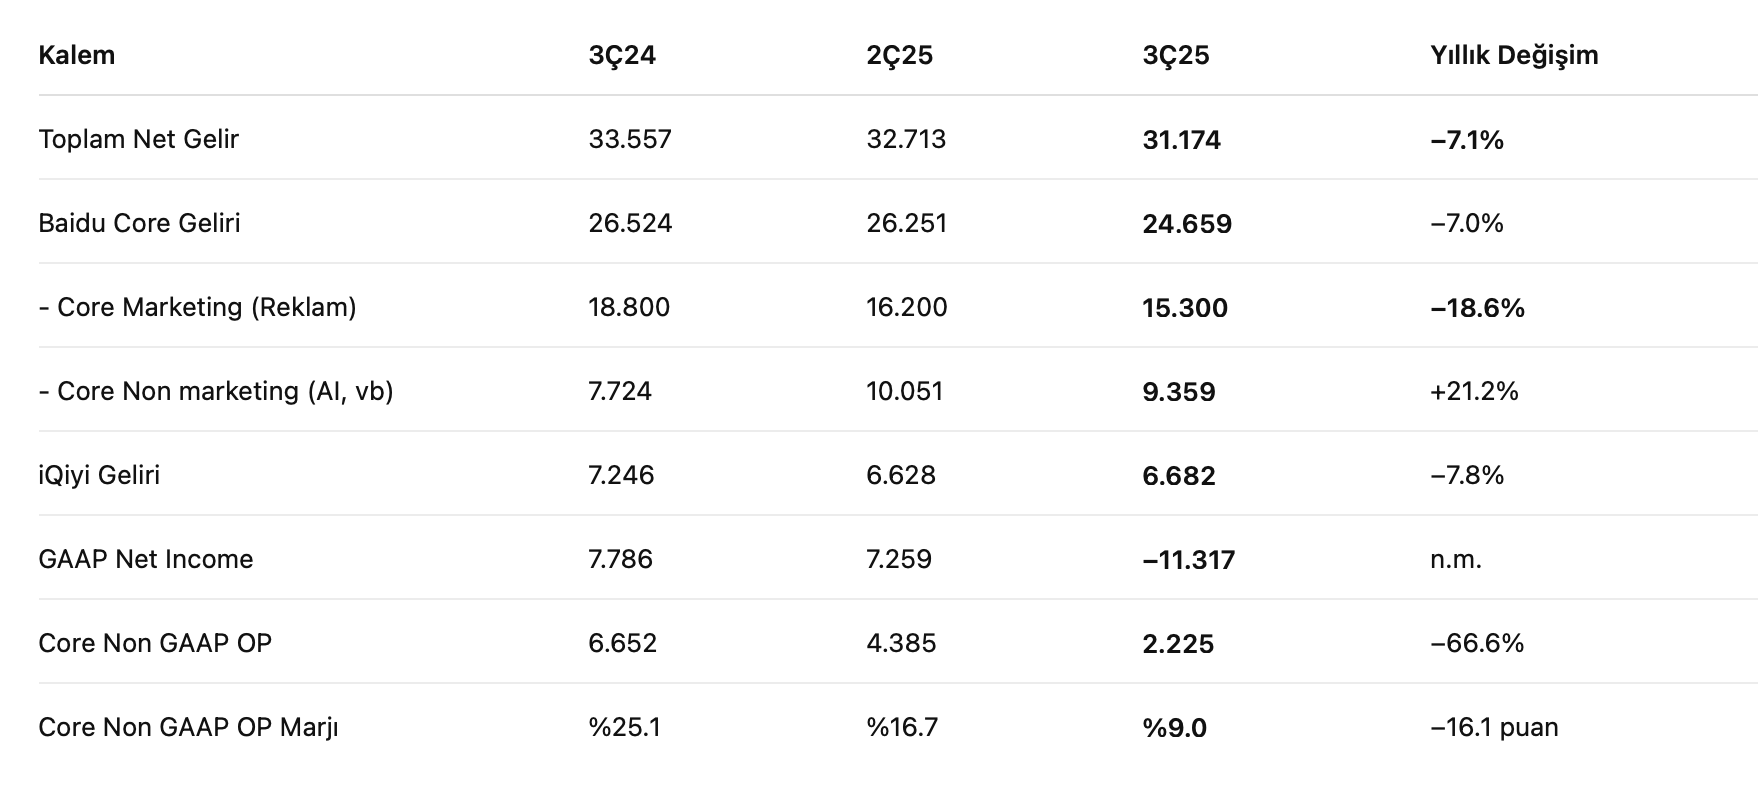Select the Core Non GAAP OP label
Viewport: 1758px width, 802px height.
point(155,643)
